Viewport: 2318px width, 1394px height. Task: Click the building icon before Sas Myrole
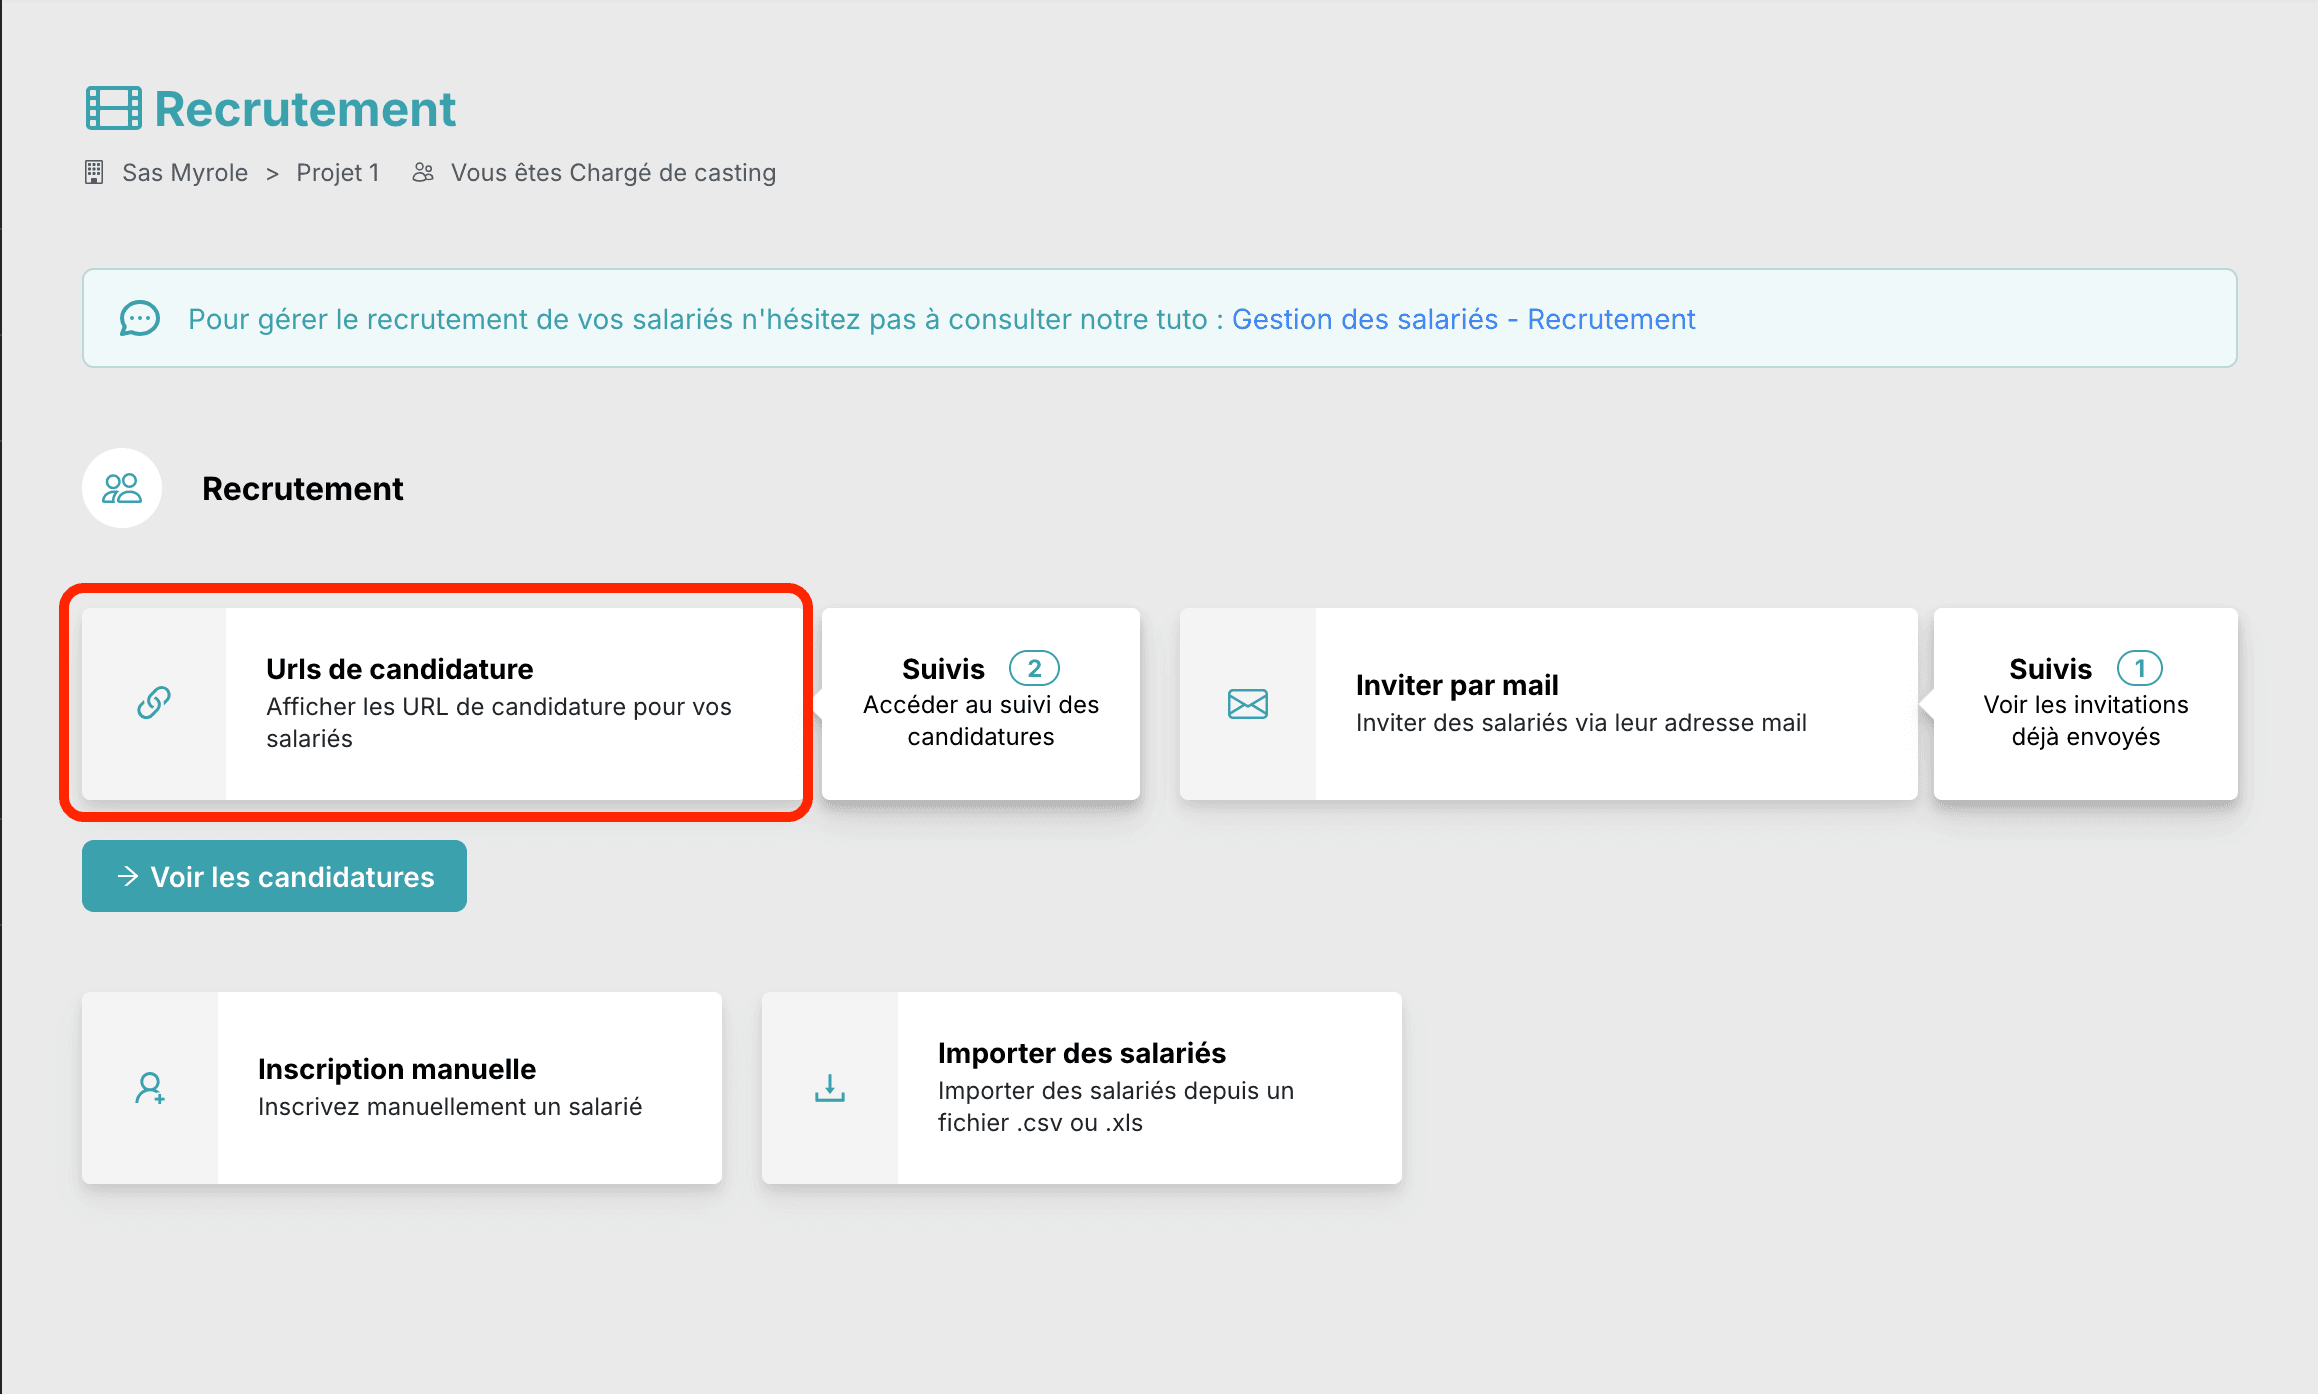pyautogui.click(x=94, y=172)
